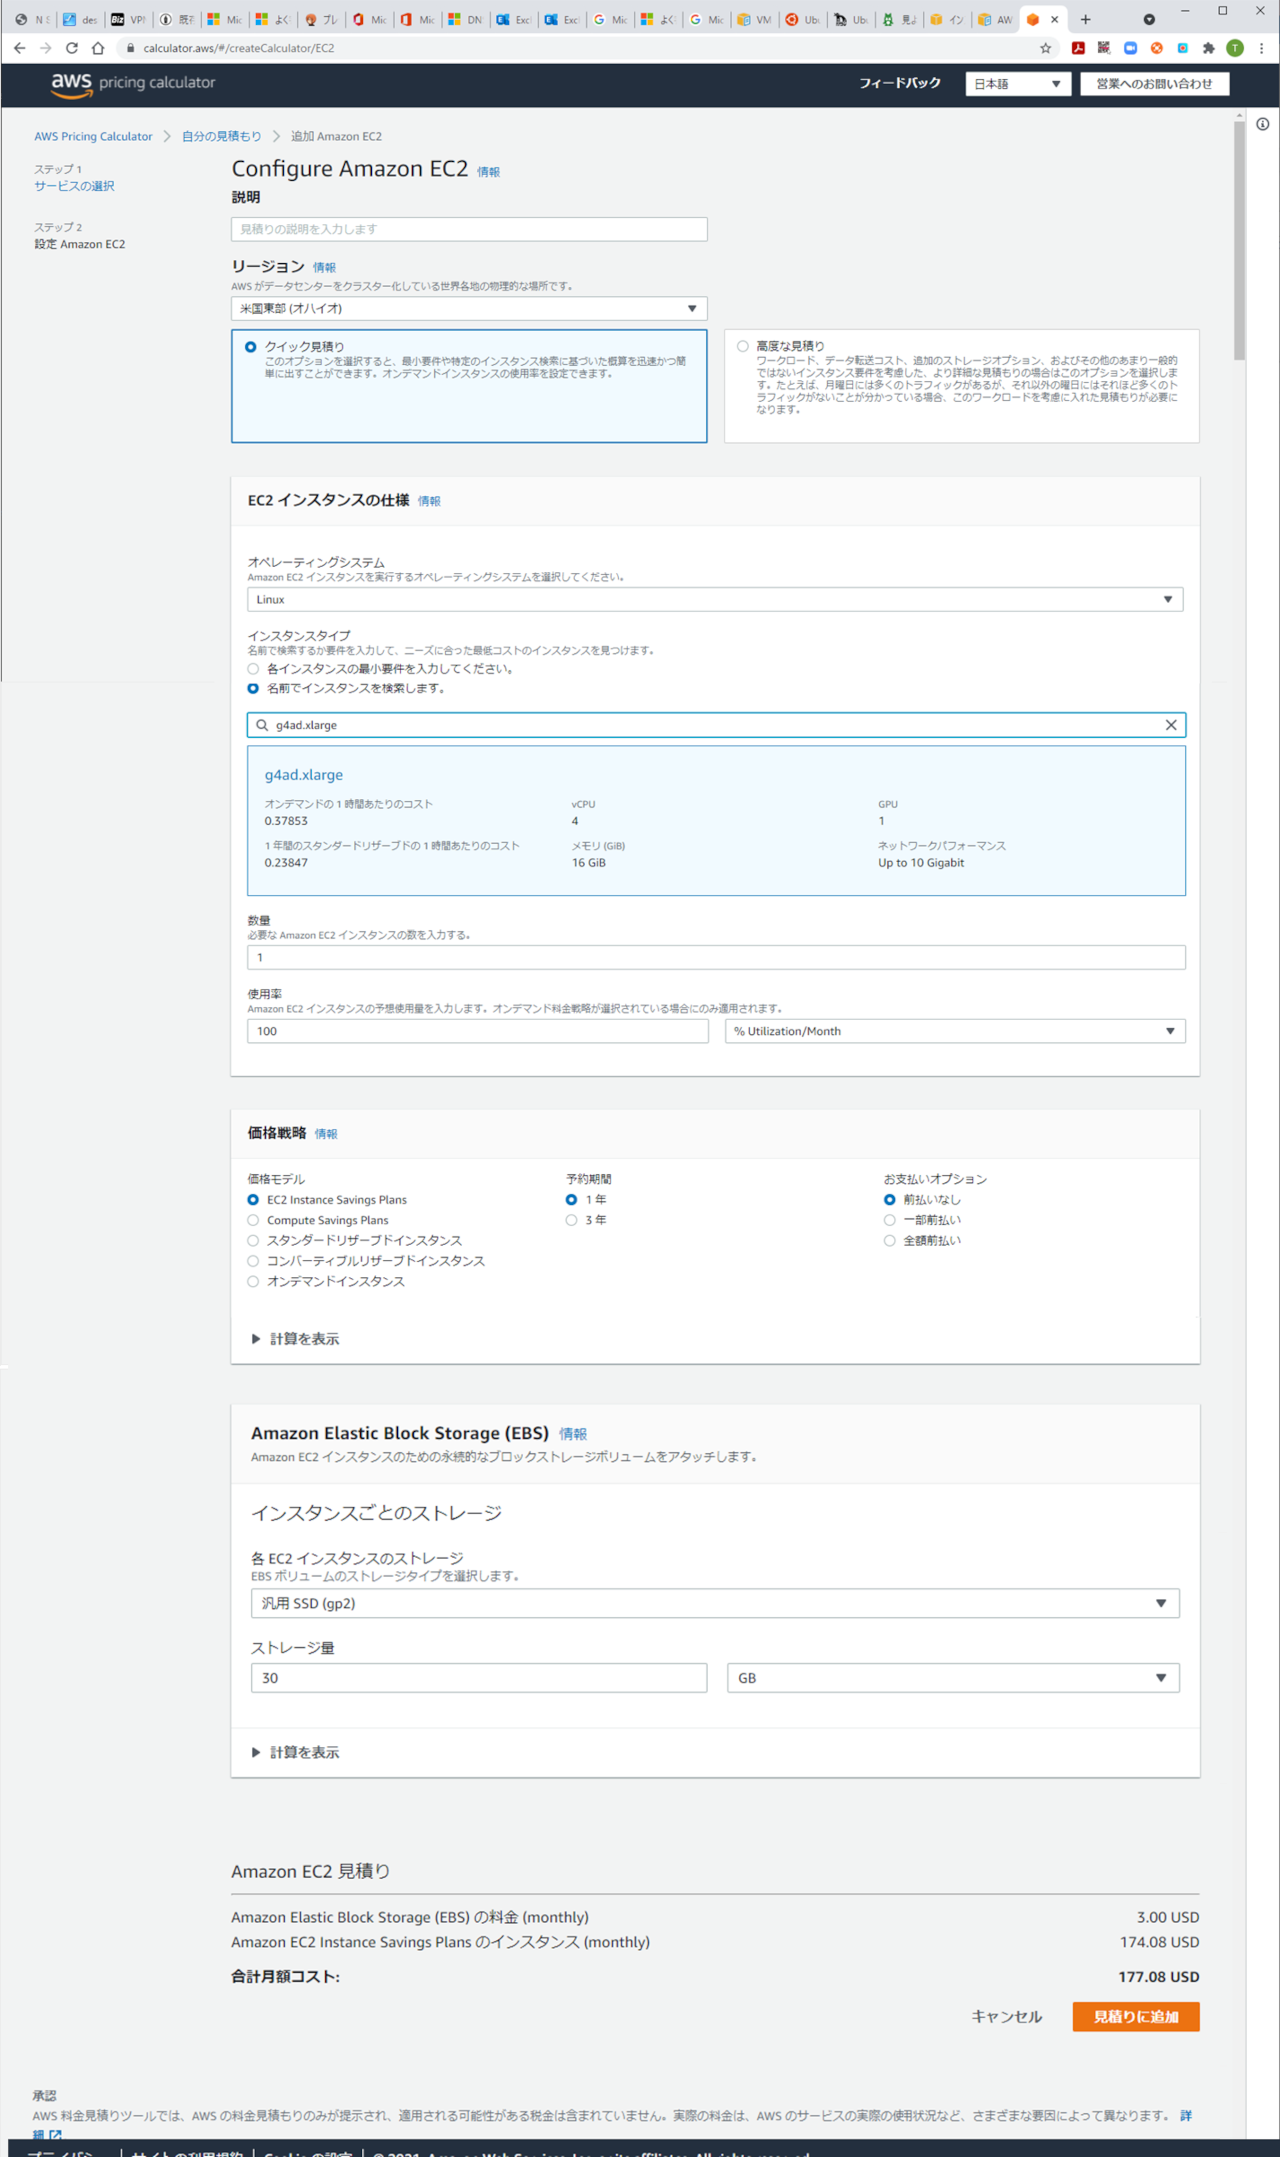1280x2157 pixels.
Task: Open the info panel icon at right edge
Action: [1263, 125]
